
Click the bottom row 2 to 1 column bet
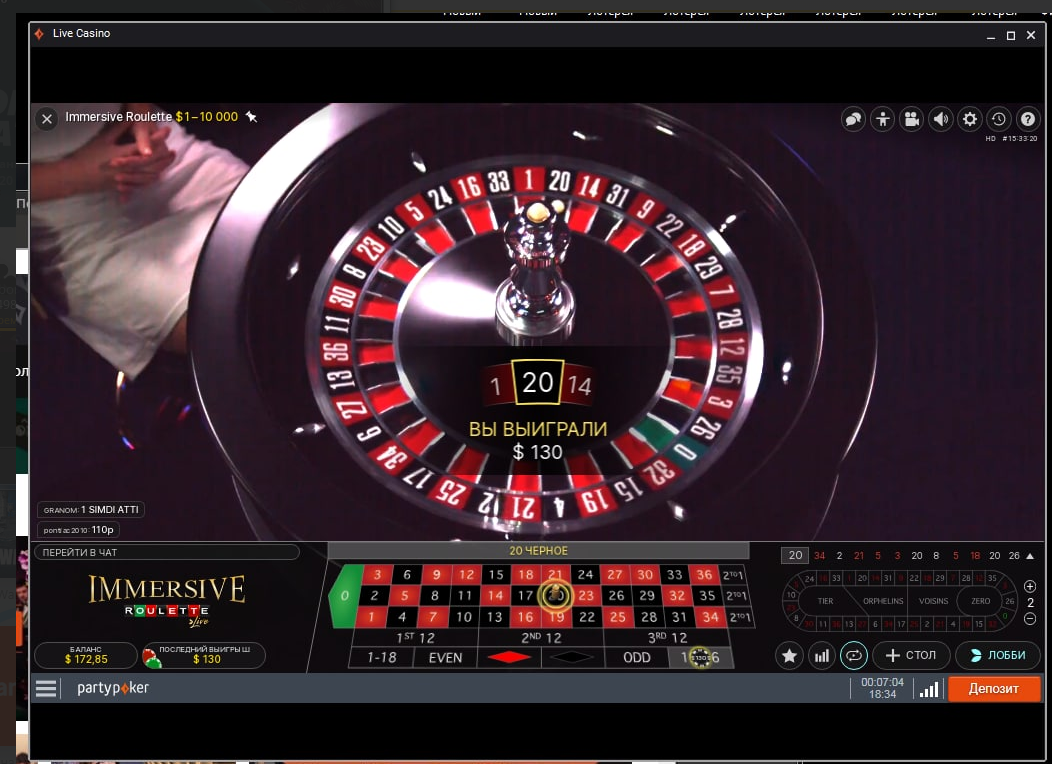(x=739, y=617)
